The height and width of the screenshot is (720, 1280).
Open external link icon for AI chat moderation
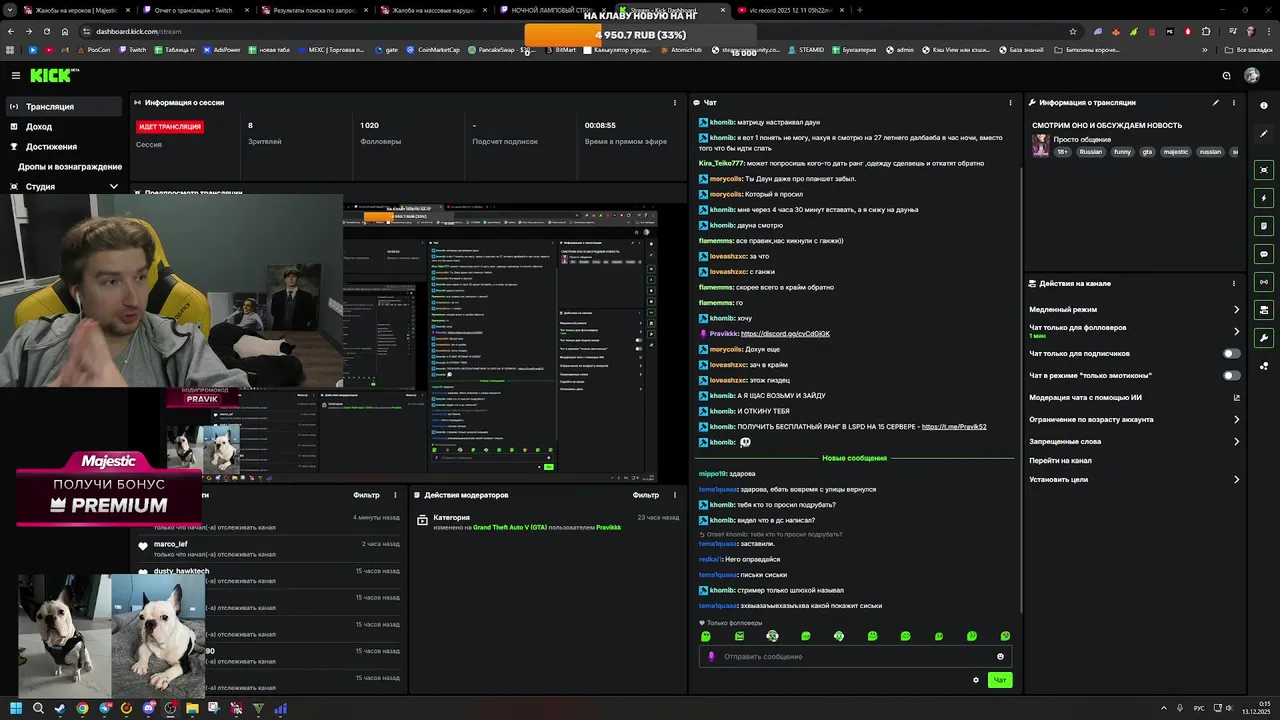click(x=1236, y=398)
